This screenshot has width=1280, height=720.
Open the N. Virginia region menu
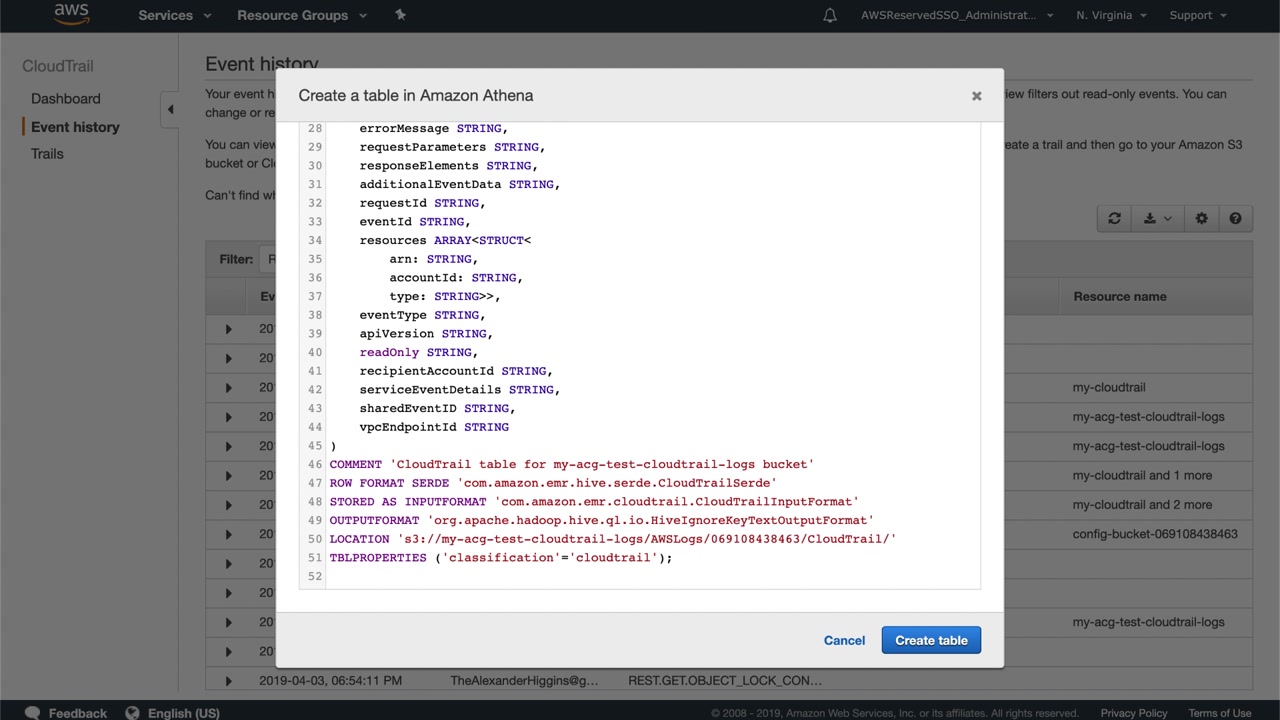click(1111, 15)
